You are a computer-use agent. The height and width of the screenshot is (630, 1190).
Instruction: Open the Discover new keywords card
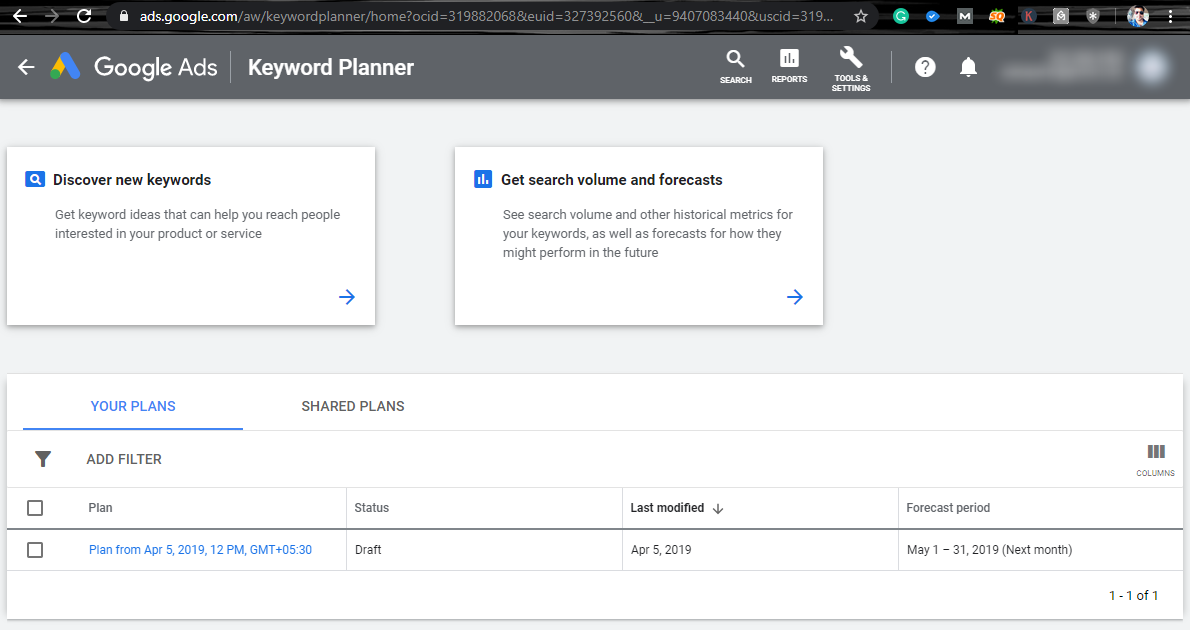[190, 236]
